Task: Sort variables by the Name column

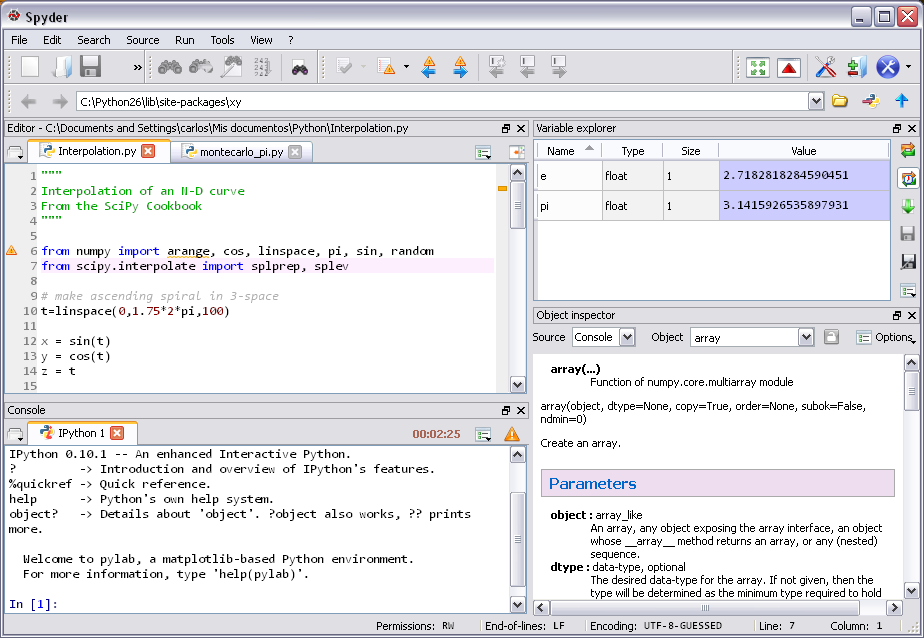Action: coord(566,150)
